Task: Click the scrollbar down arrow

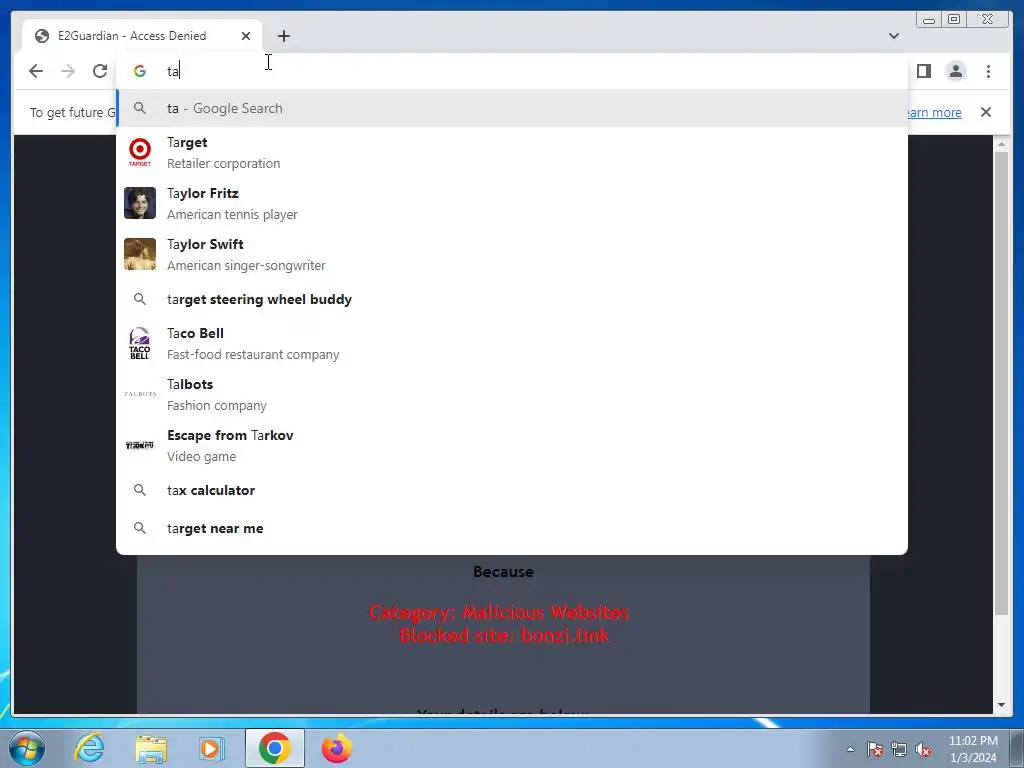Action: click(1002, 705)
